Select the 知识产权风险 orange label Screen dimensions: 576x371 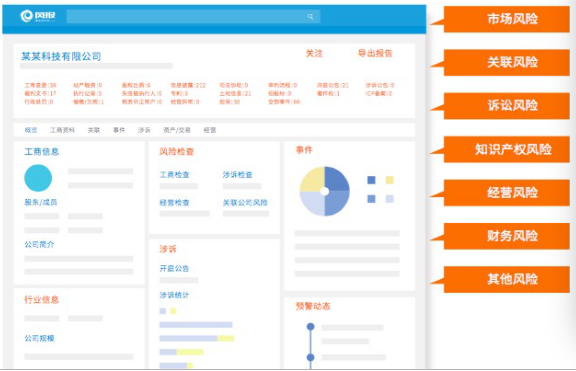click(507, 149)
